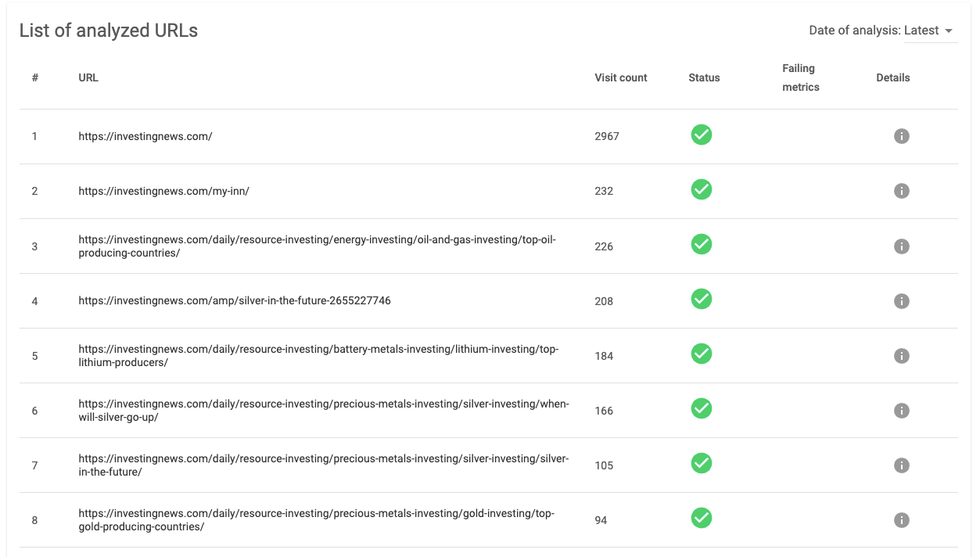
Task: Open the investingnews.com/my-inn/ URL
Action: click(164, 191)
